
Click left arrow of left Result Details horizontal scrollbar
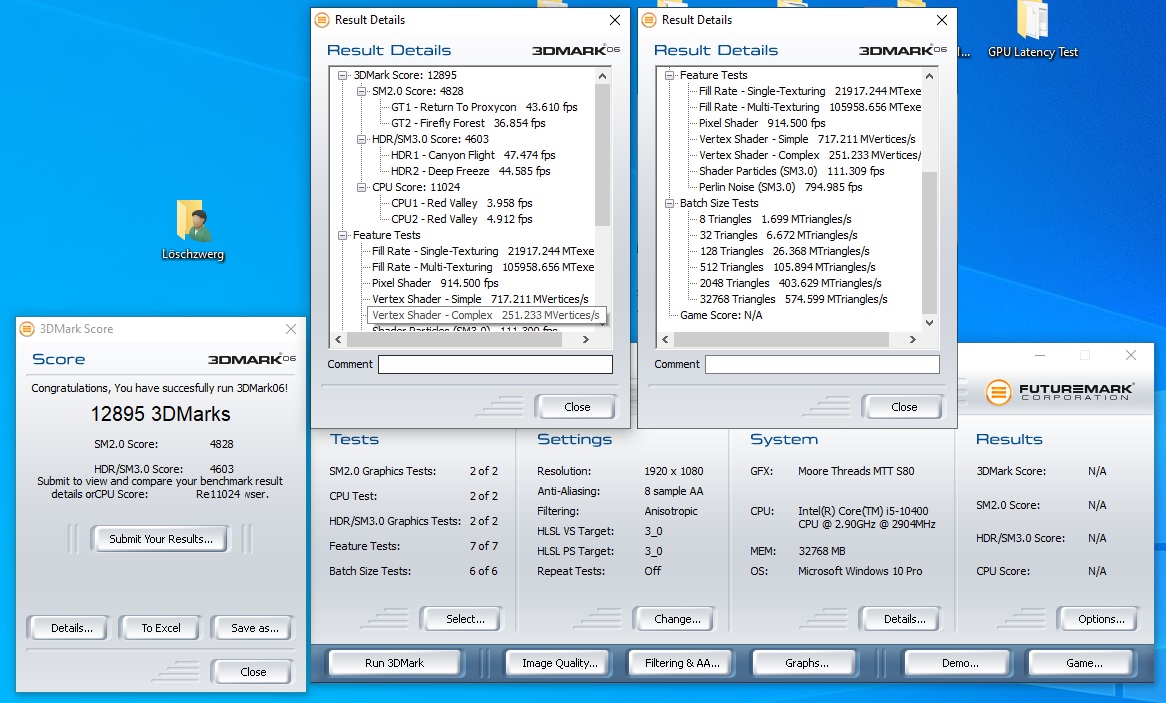click(x=338, y=339)
